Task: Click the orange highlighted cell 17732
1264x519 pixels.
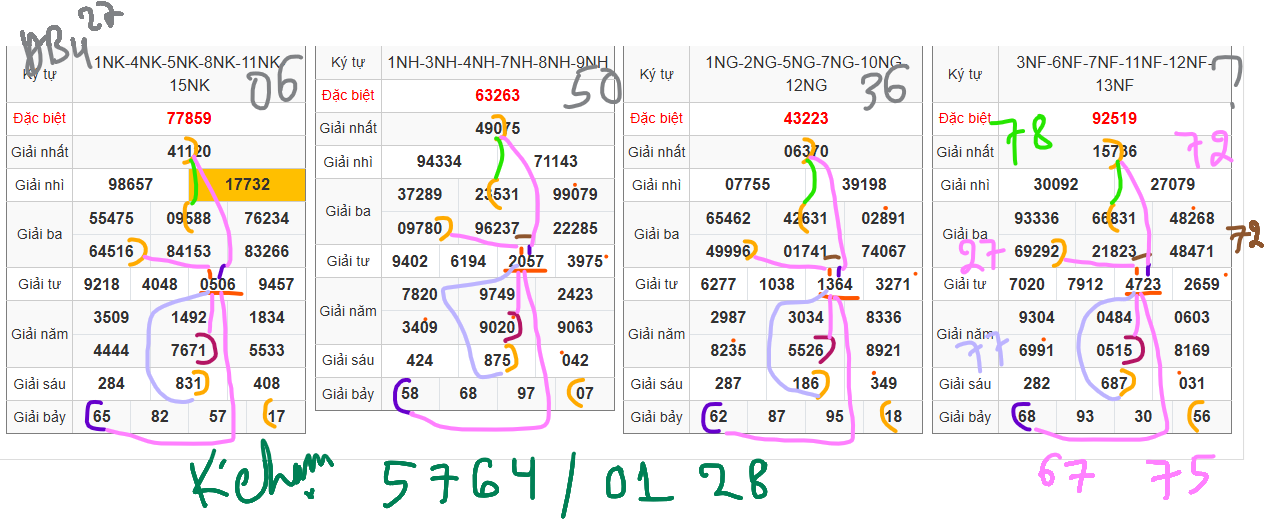Action: pyautogui.click(x=247, y=185)
